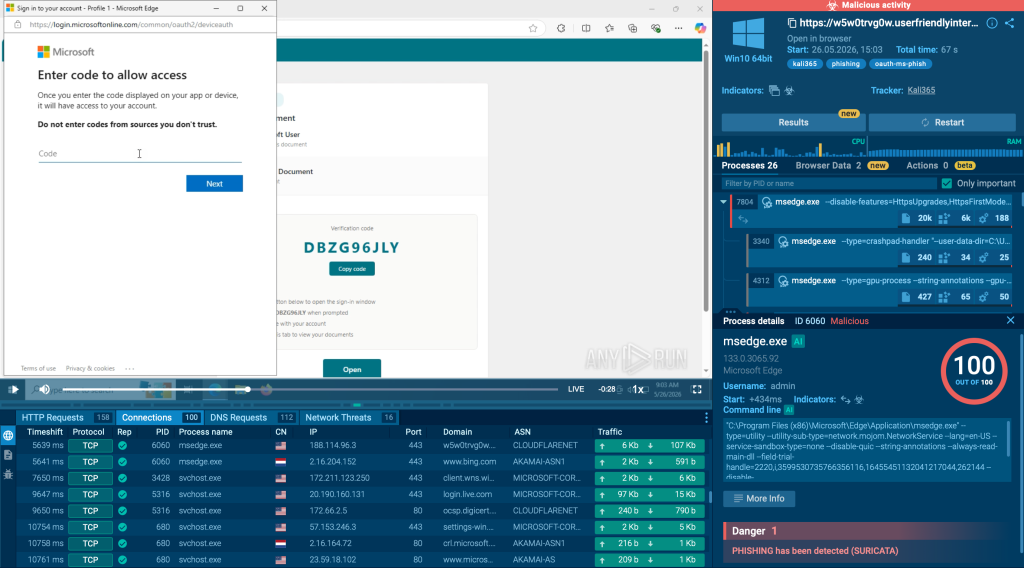The height and width of the screenshot is (568, 1024).
Task: Close the Process details panel
Action: [1010, 321]
